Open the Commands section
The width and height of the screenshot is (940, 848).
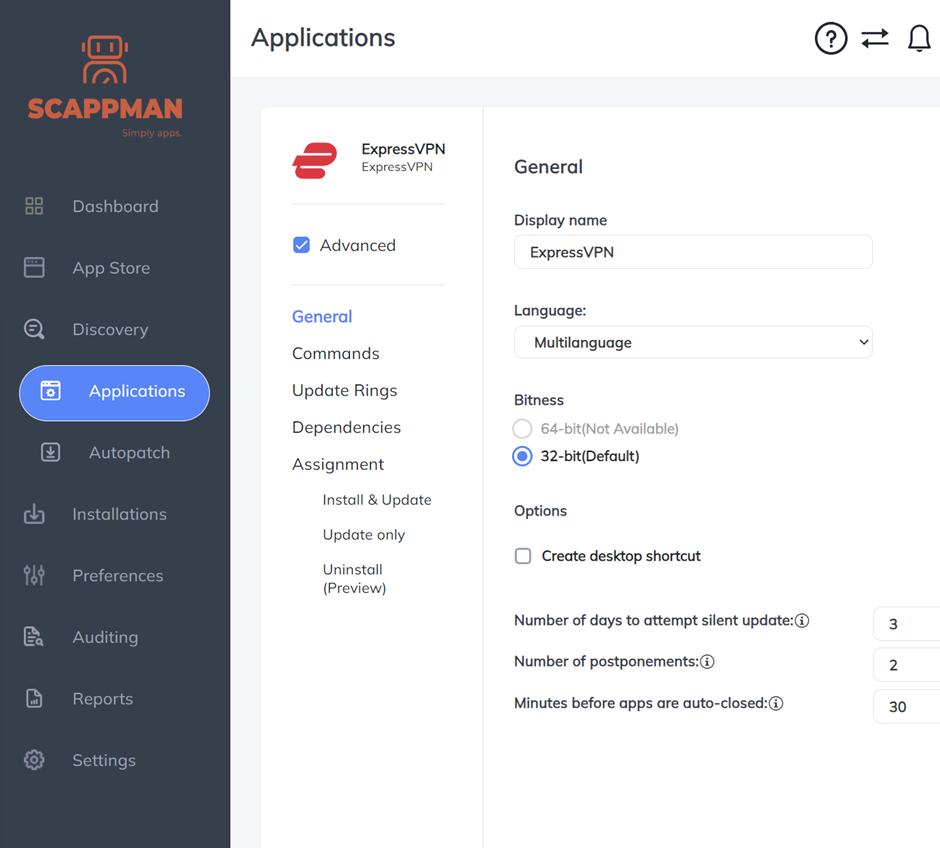point(335,353)
